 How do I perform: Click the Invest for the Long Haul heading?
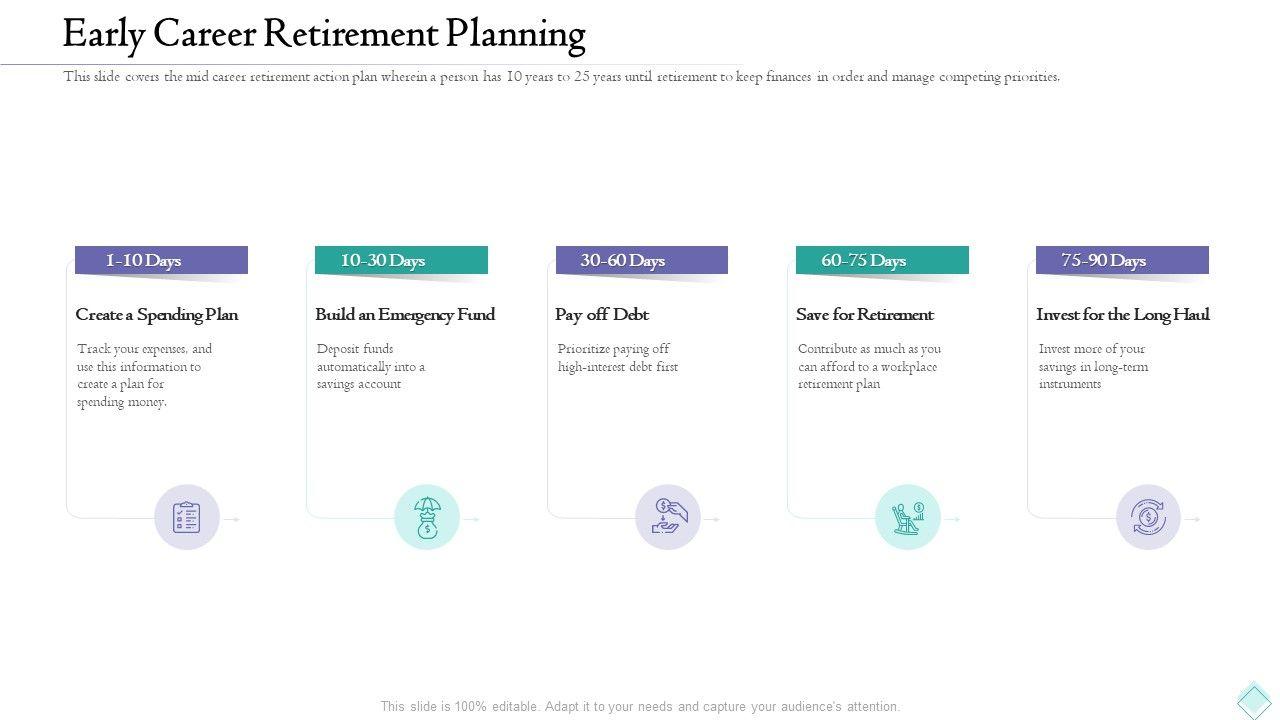1123,315
